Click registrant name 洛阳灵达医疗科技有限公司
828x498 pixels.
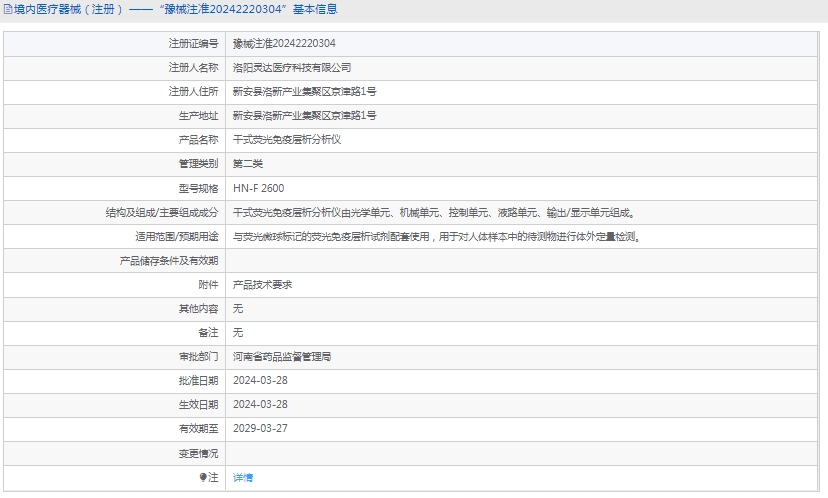tap(292, 68)
